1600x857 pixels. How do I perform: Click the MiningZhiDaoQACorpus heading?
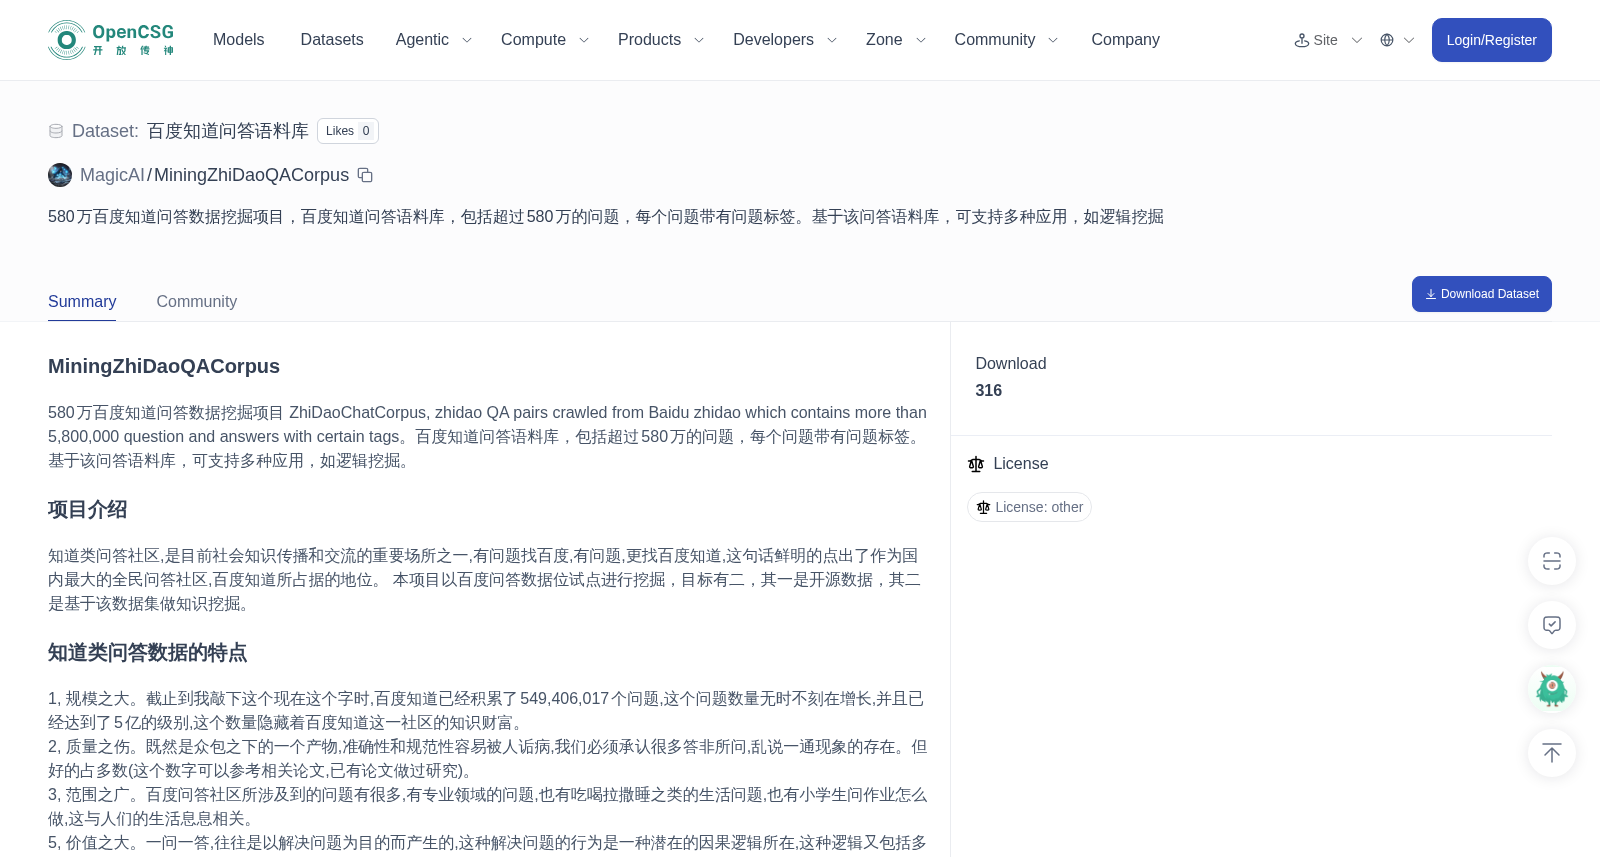pyautogui.click(x=164, y=366)
